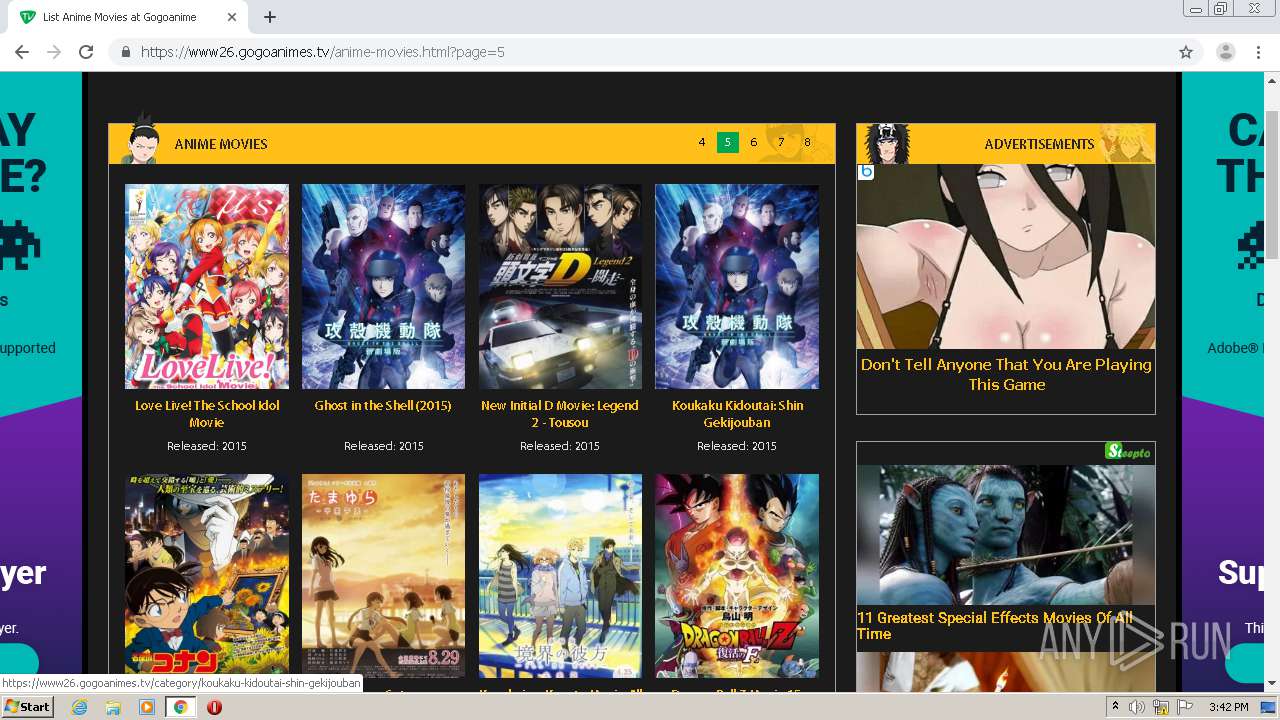Open the Windows Start menu
The height and width of the screenshot is (720, 1280).
(x=28, y=707)
